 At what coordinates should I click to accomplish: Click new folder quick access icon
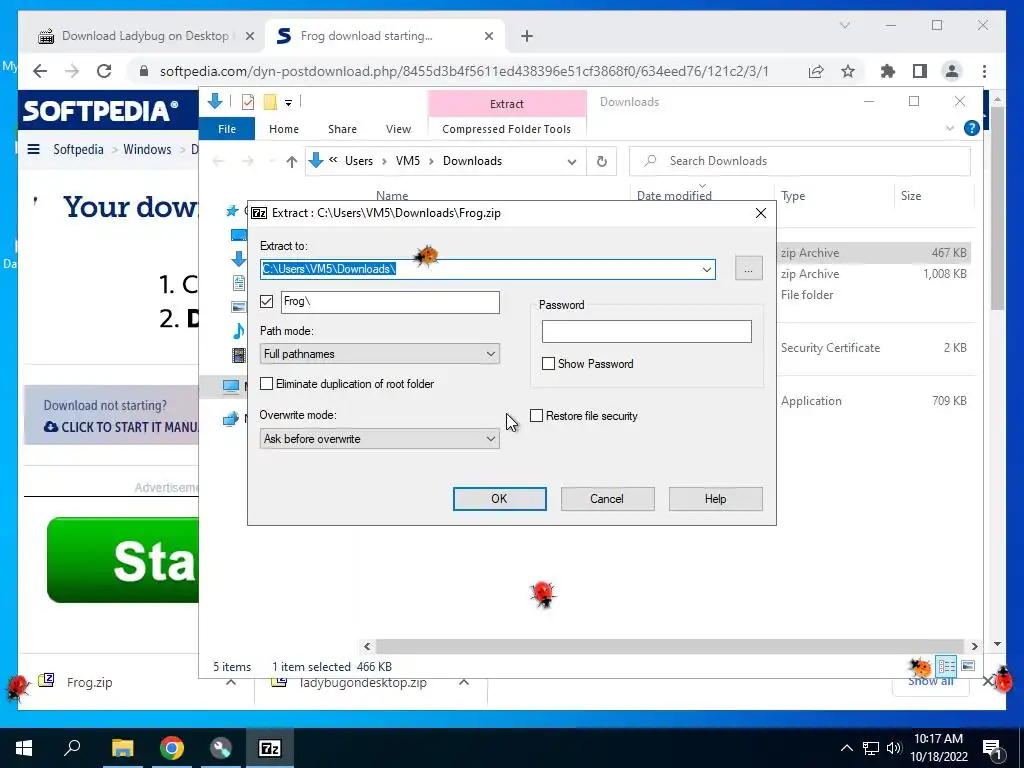coord(270,102)
